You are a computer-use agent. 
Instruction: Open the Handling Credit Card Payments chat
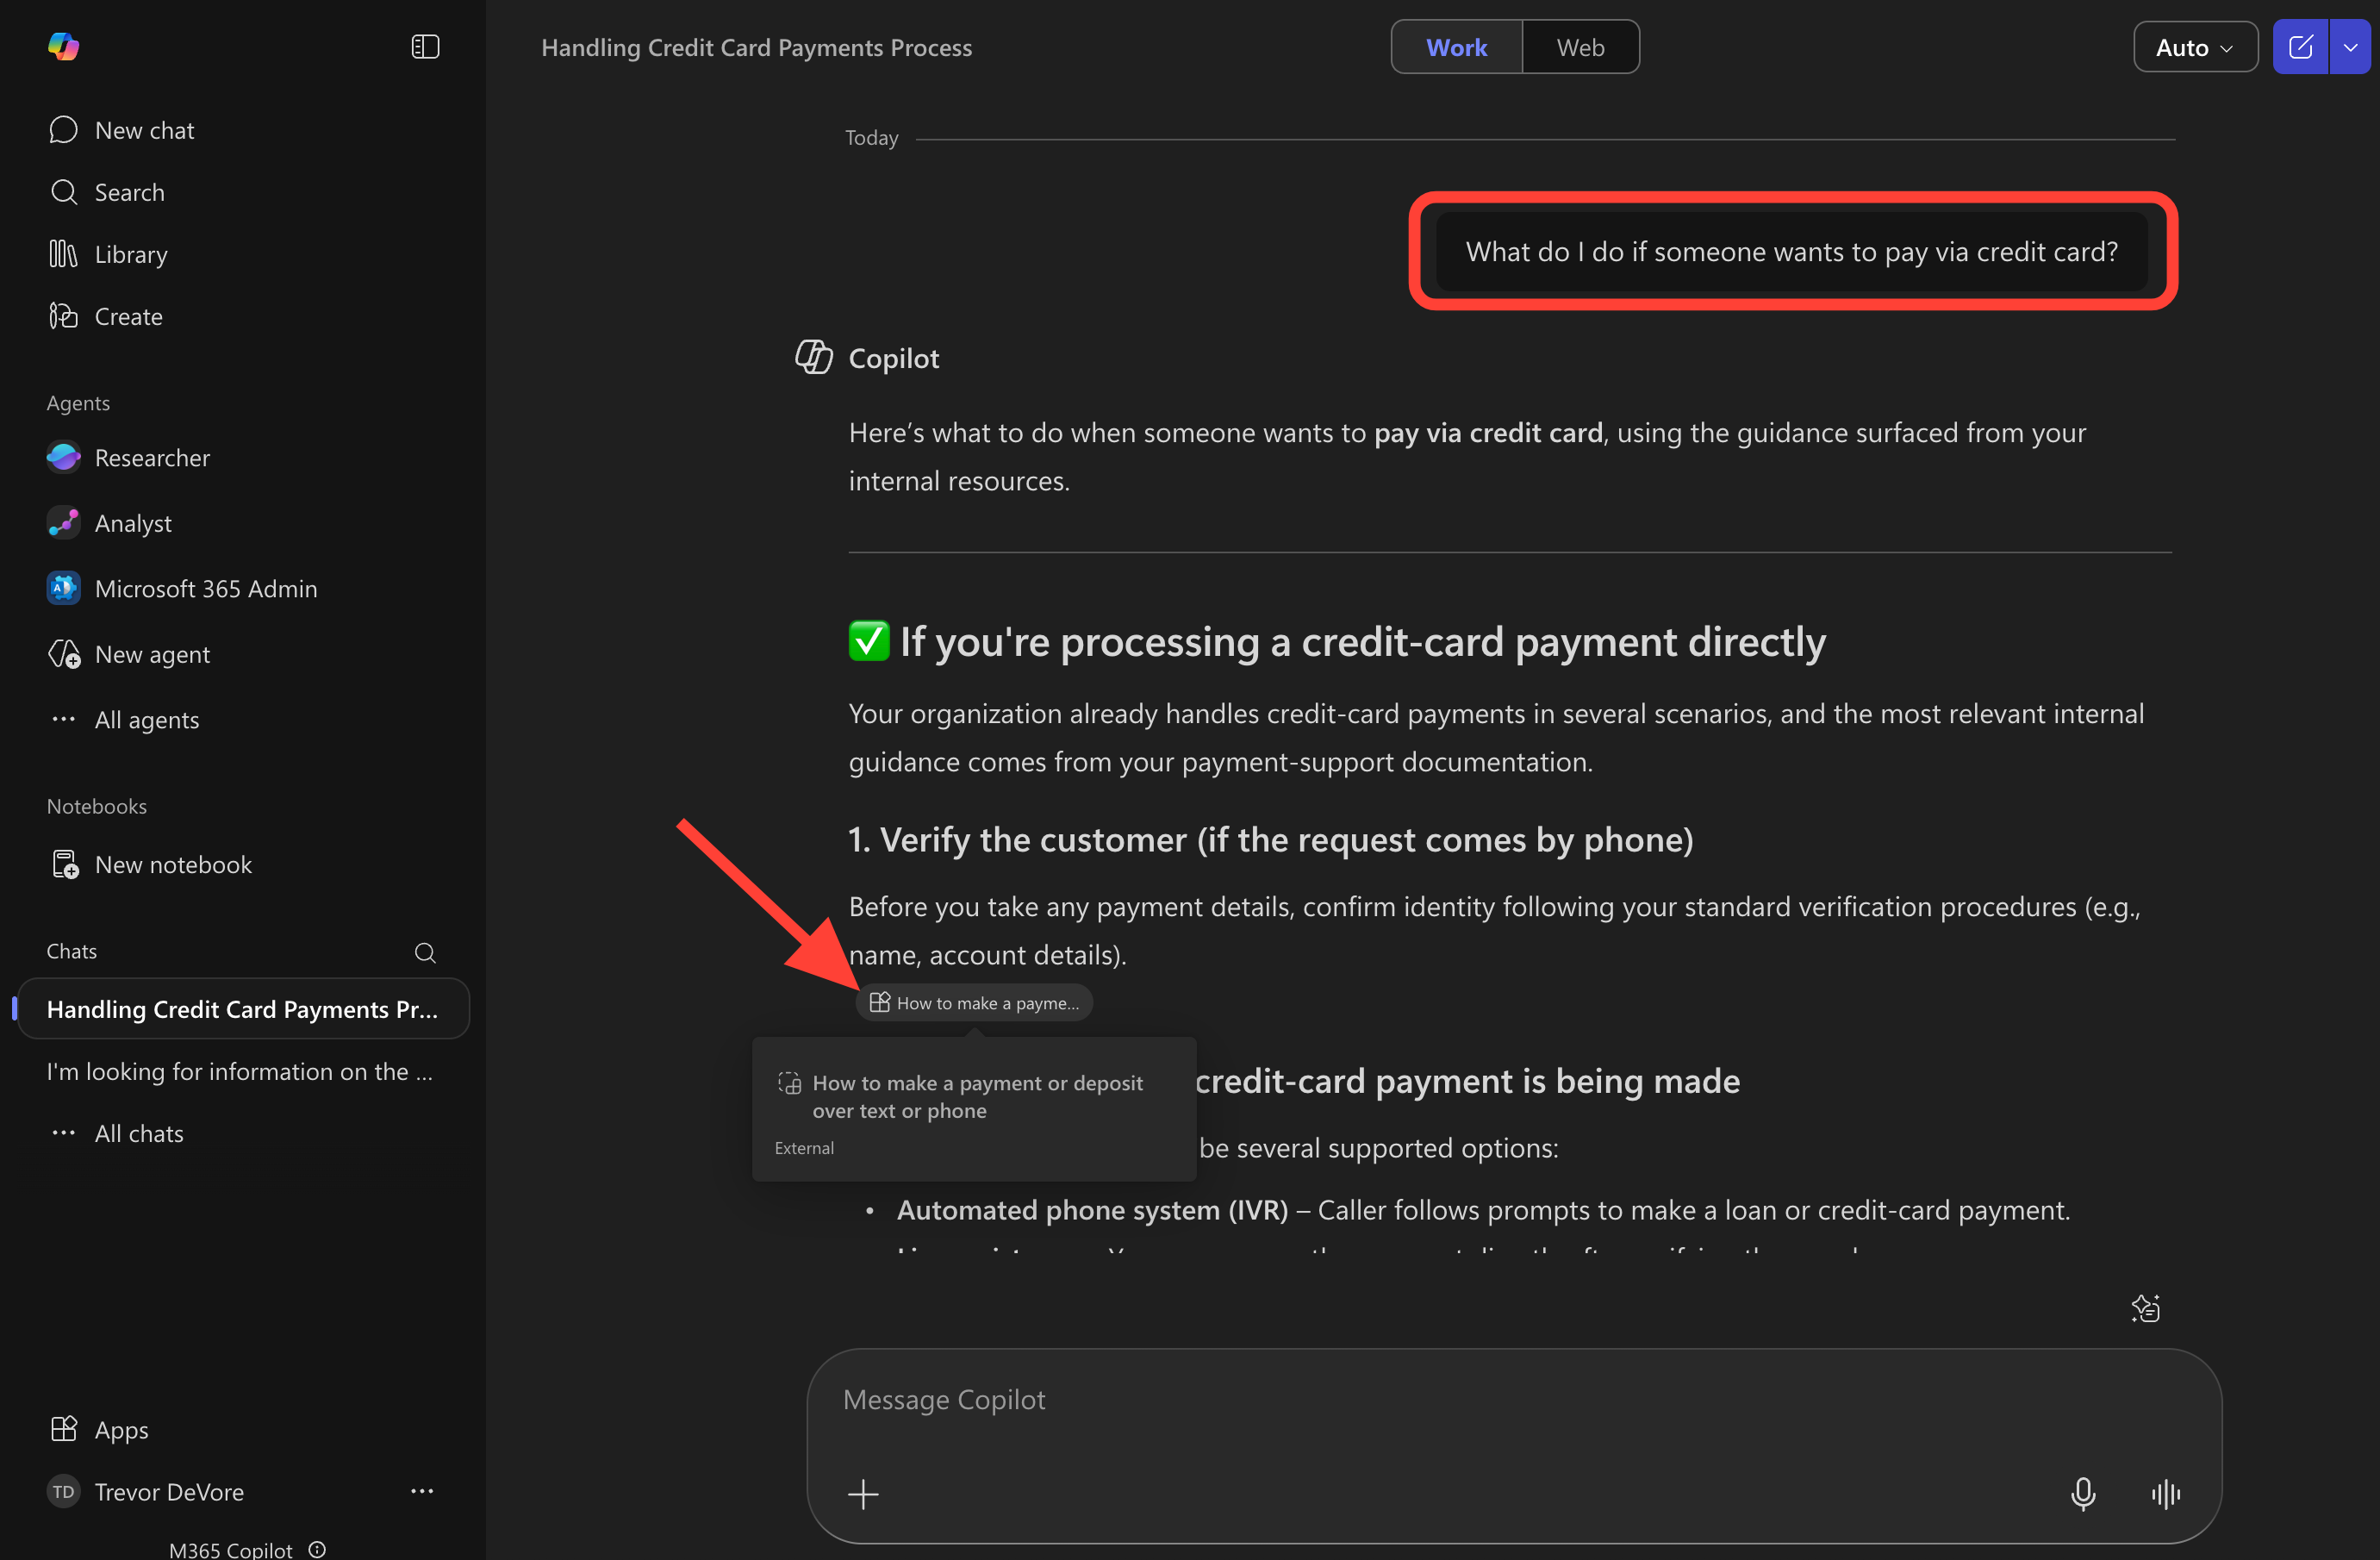(242, 1009)
